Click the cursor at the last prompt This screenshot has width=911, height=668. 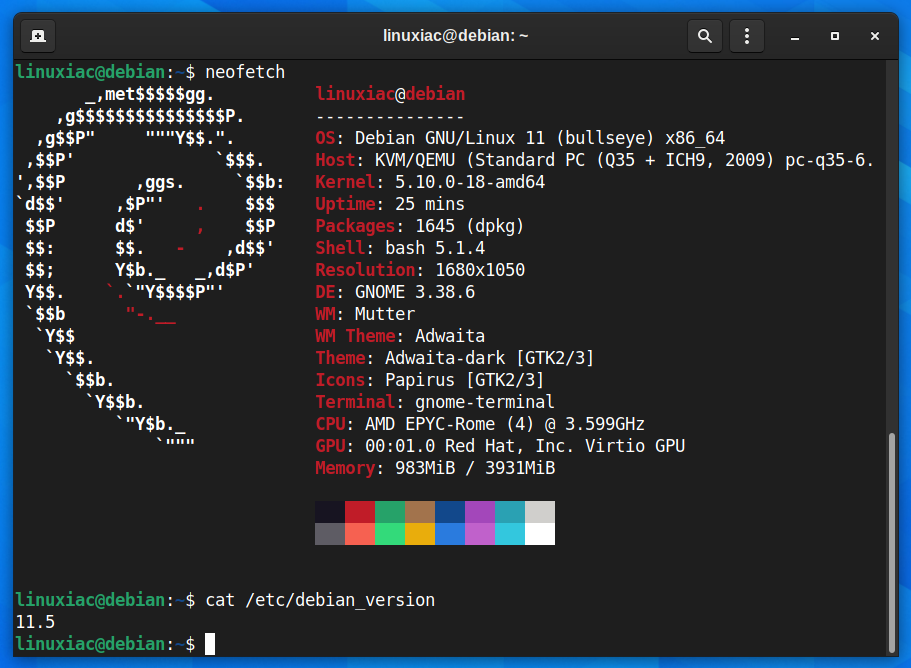(x=210, y=644)
